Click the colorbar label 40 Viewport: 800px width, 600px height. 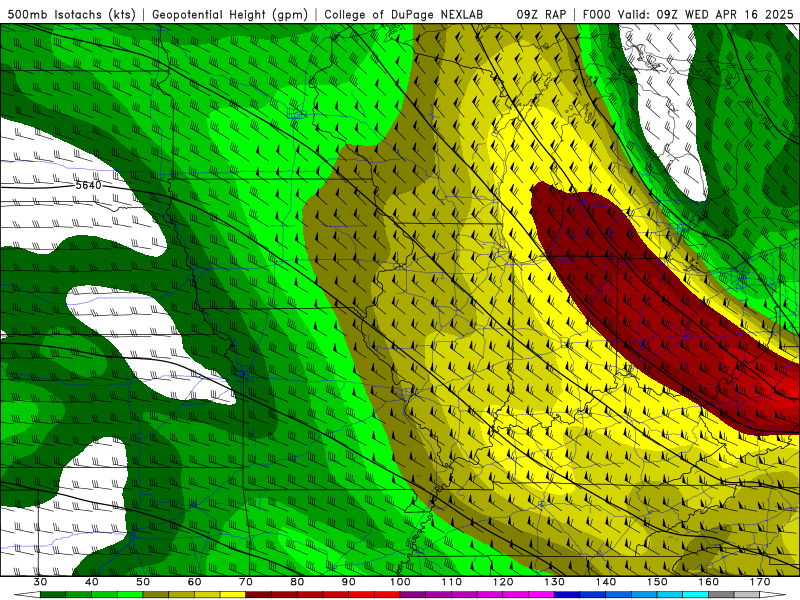click(x=92, y=582)
